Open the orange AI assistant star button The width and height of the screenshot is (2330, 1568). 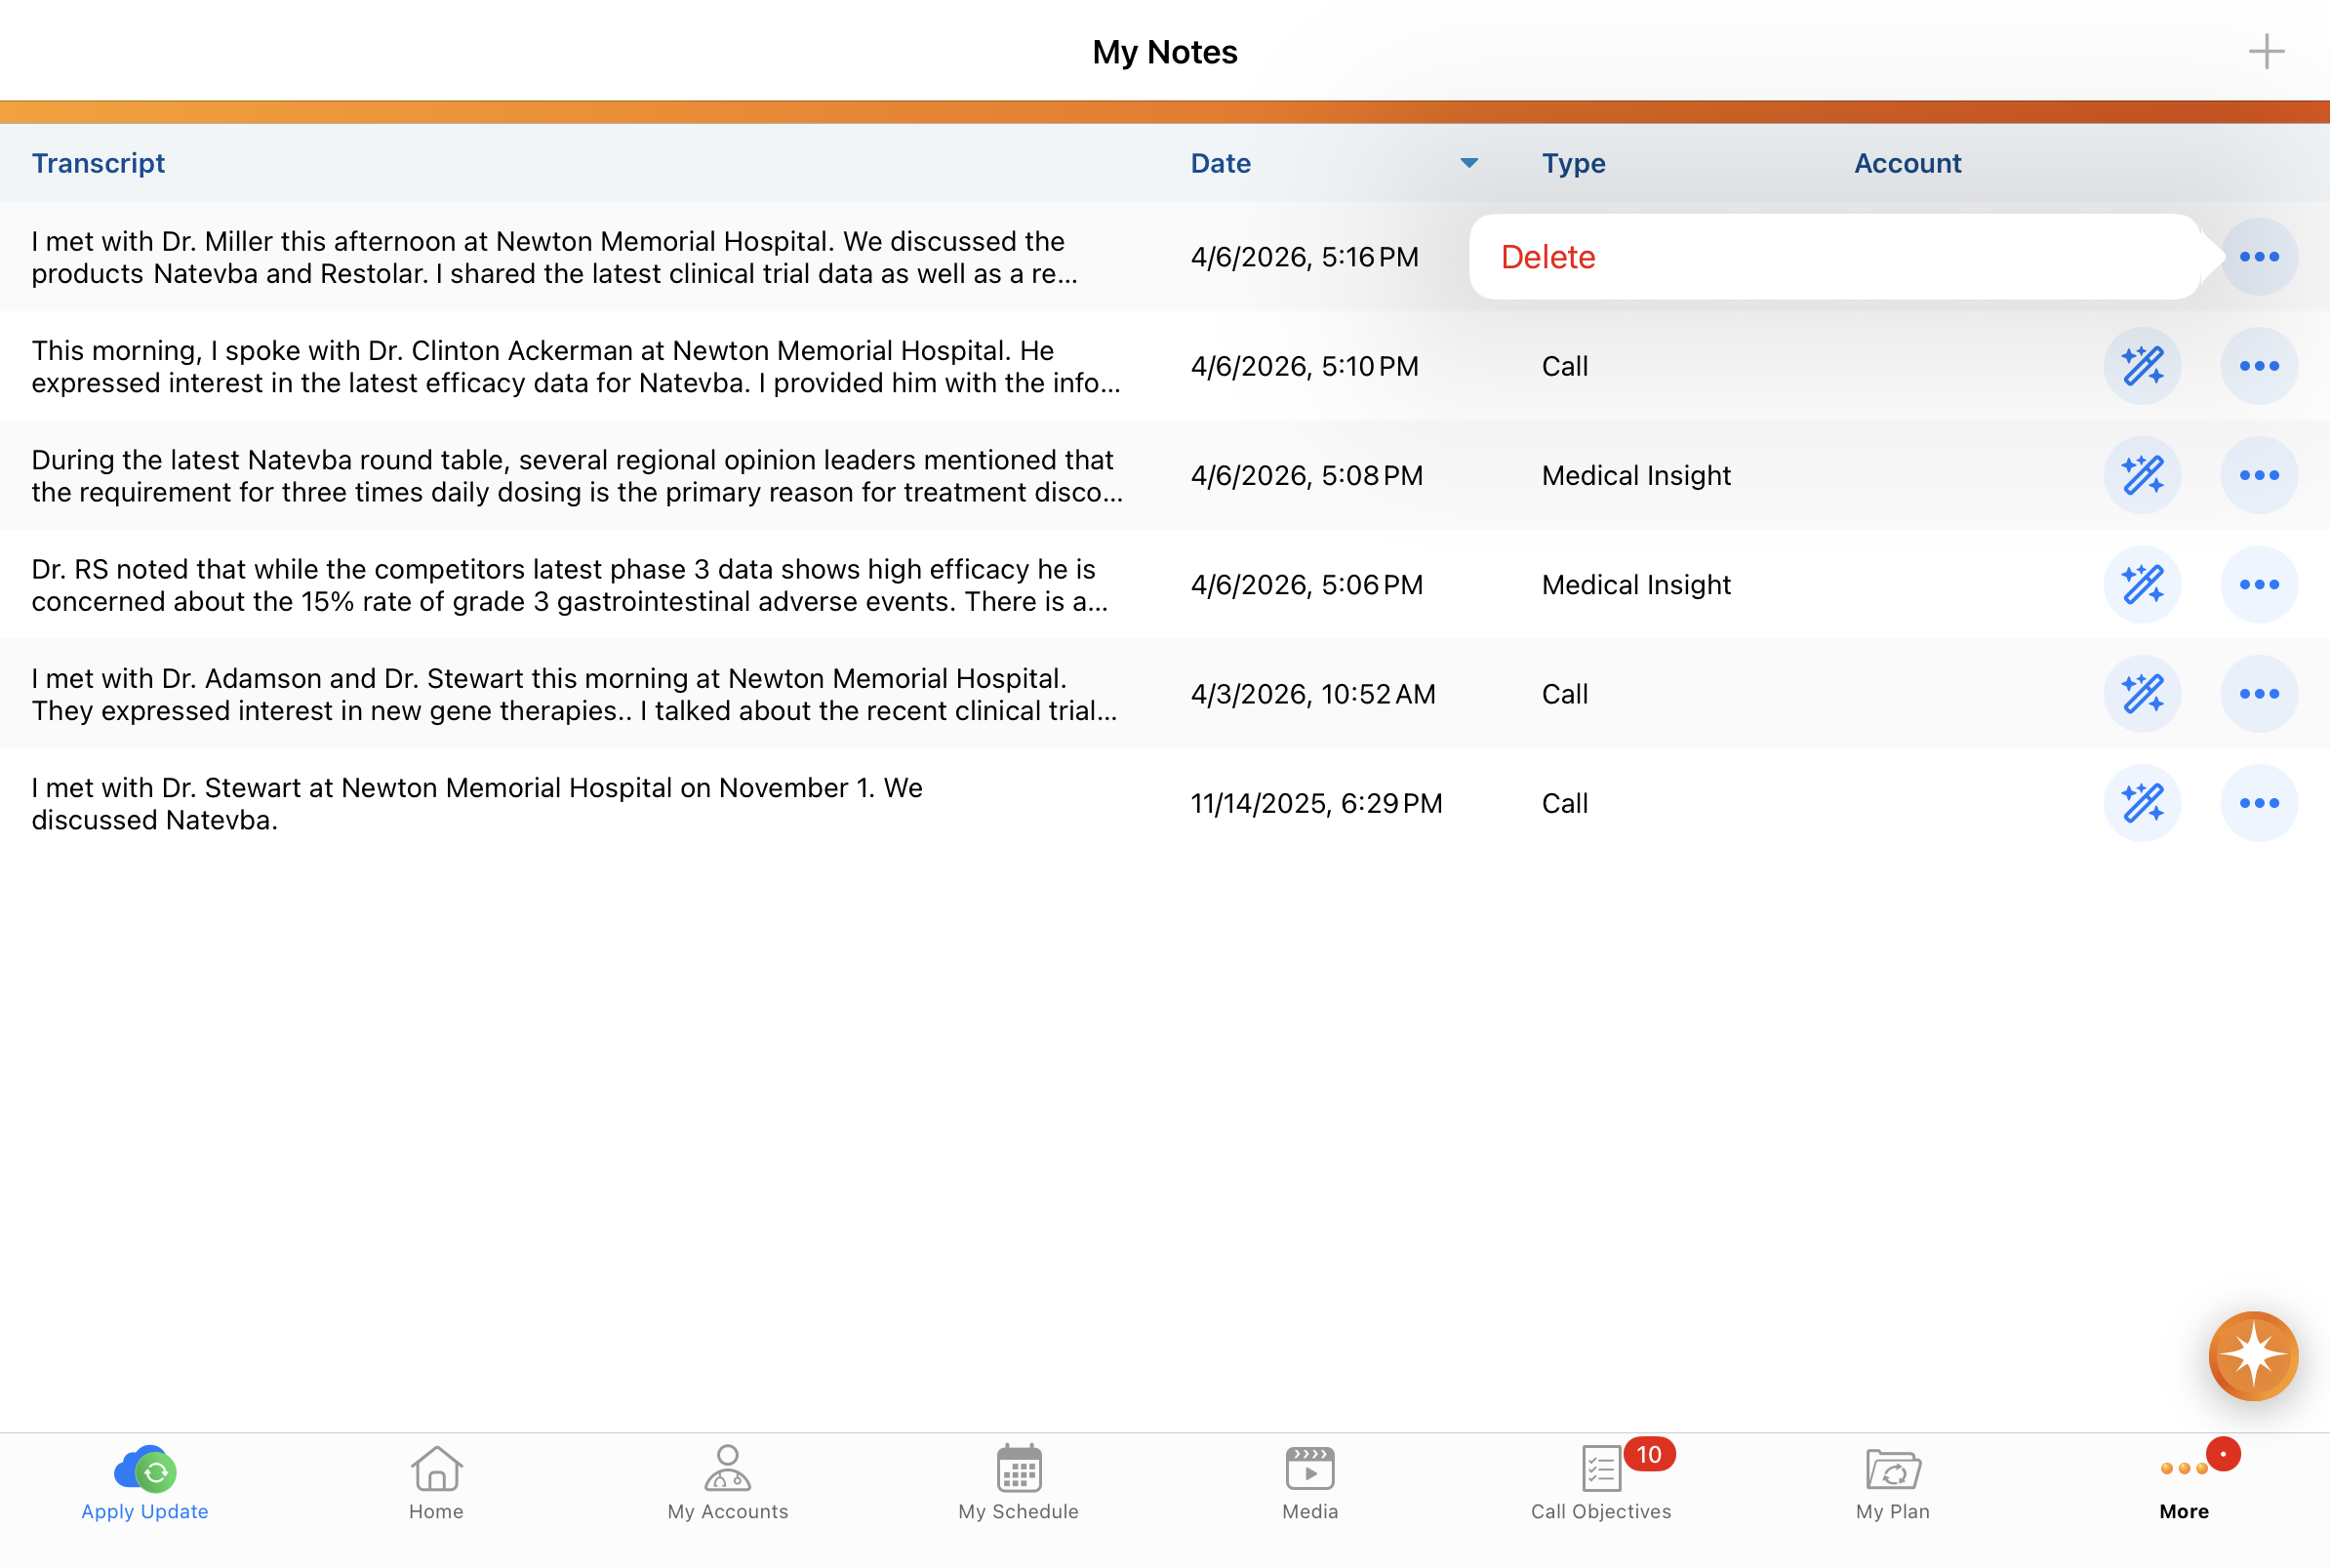click(x=2252, y=1355)
